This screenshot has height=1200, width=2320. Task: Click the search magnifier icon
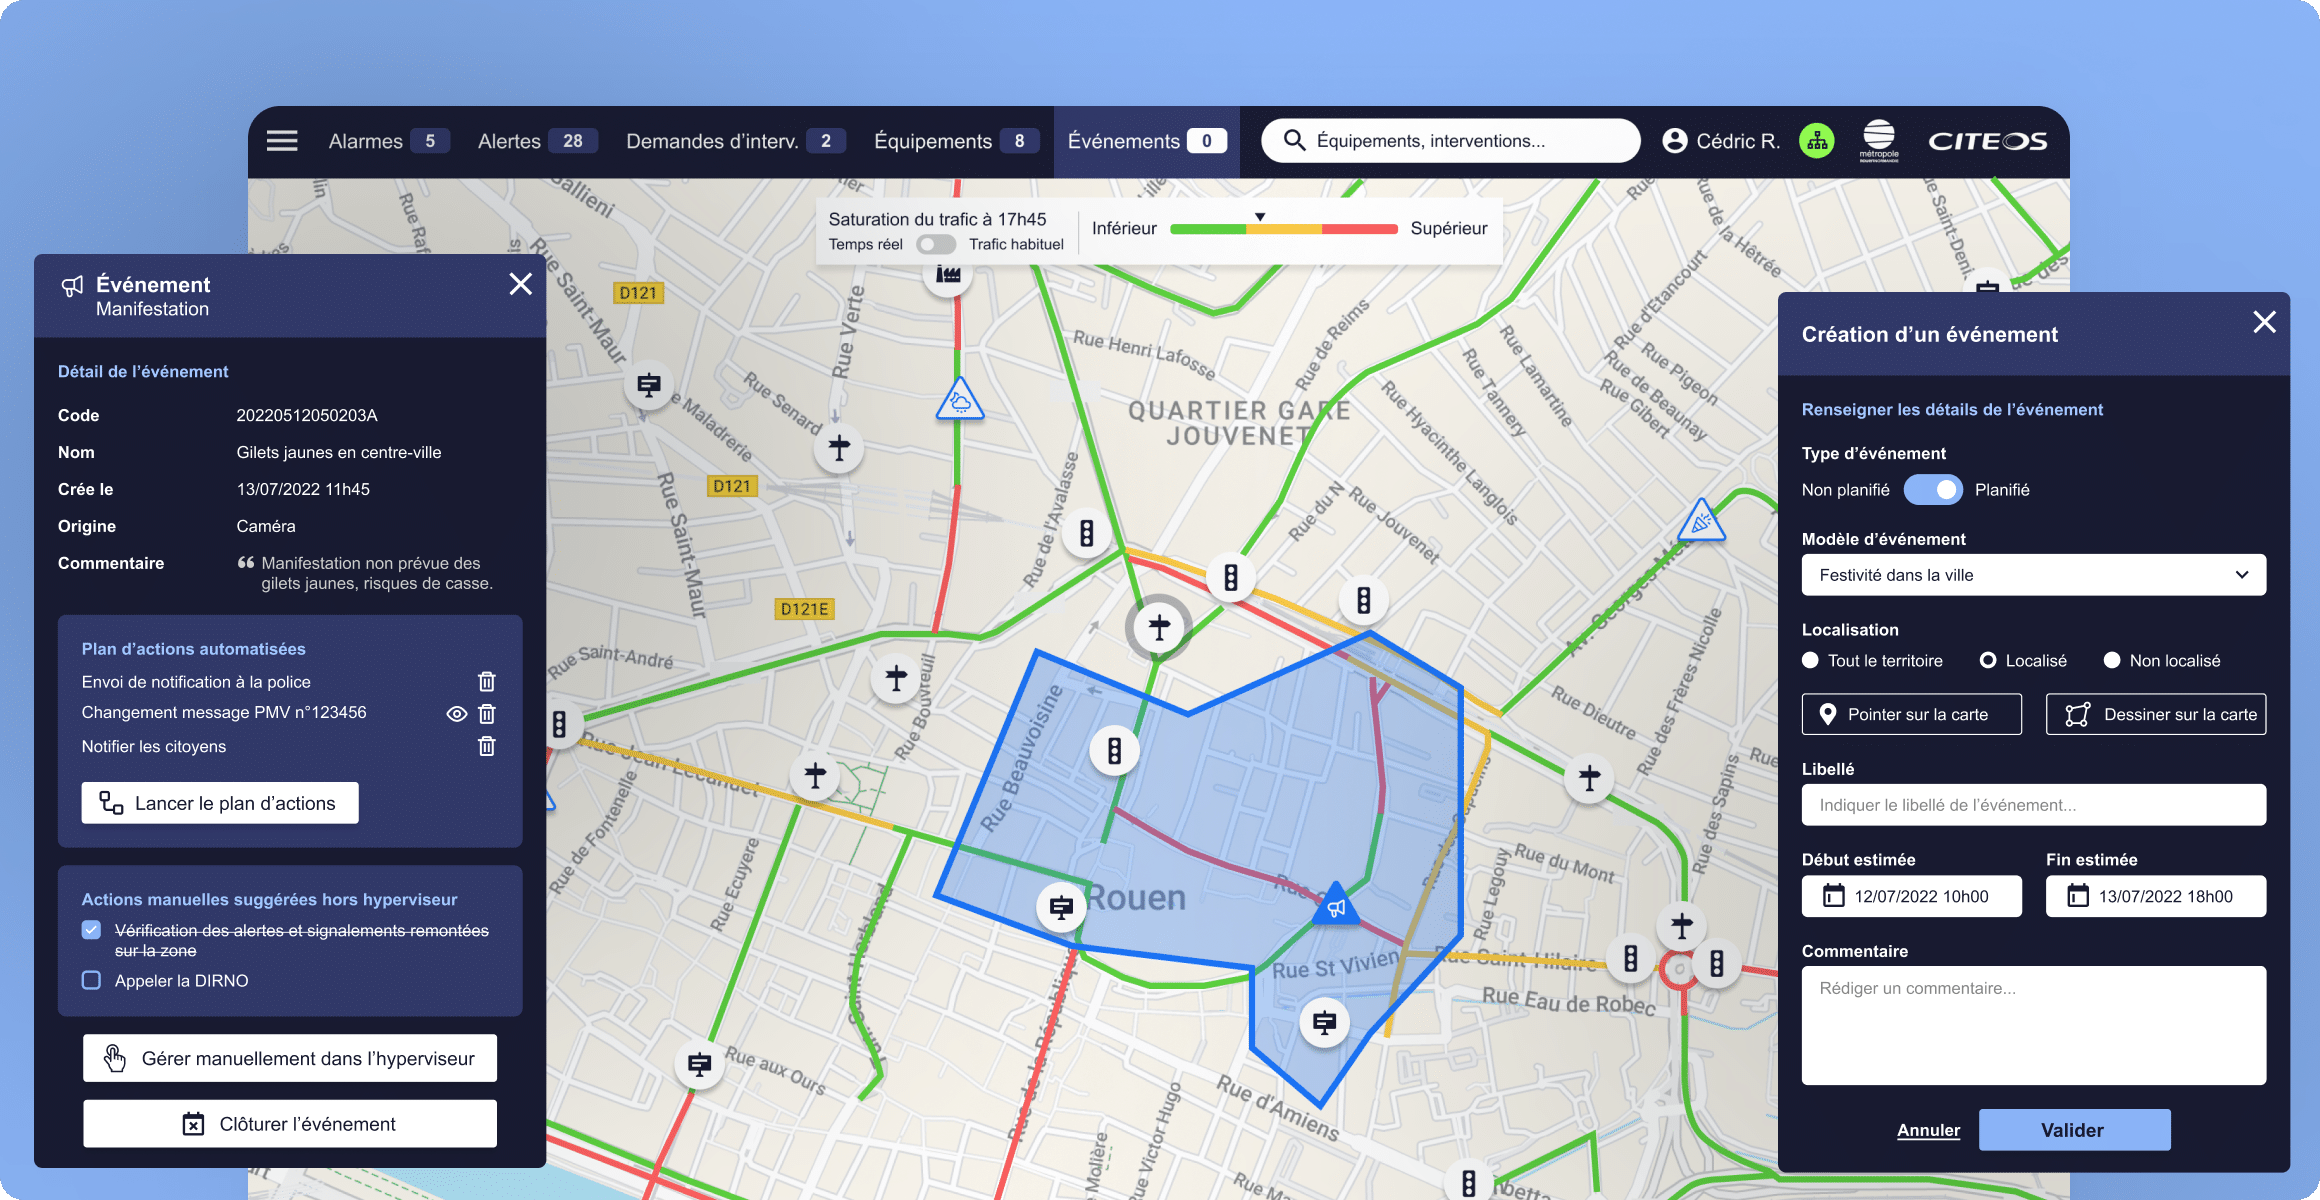click(1294, 141)
